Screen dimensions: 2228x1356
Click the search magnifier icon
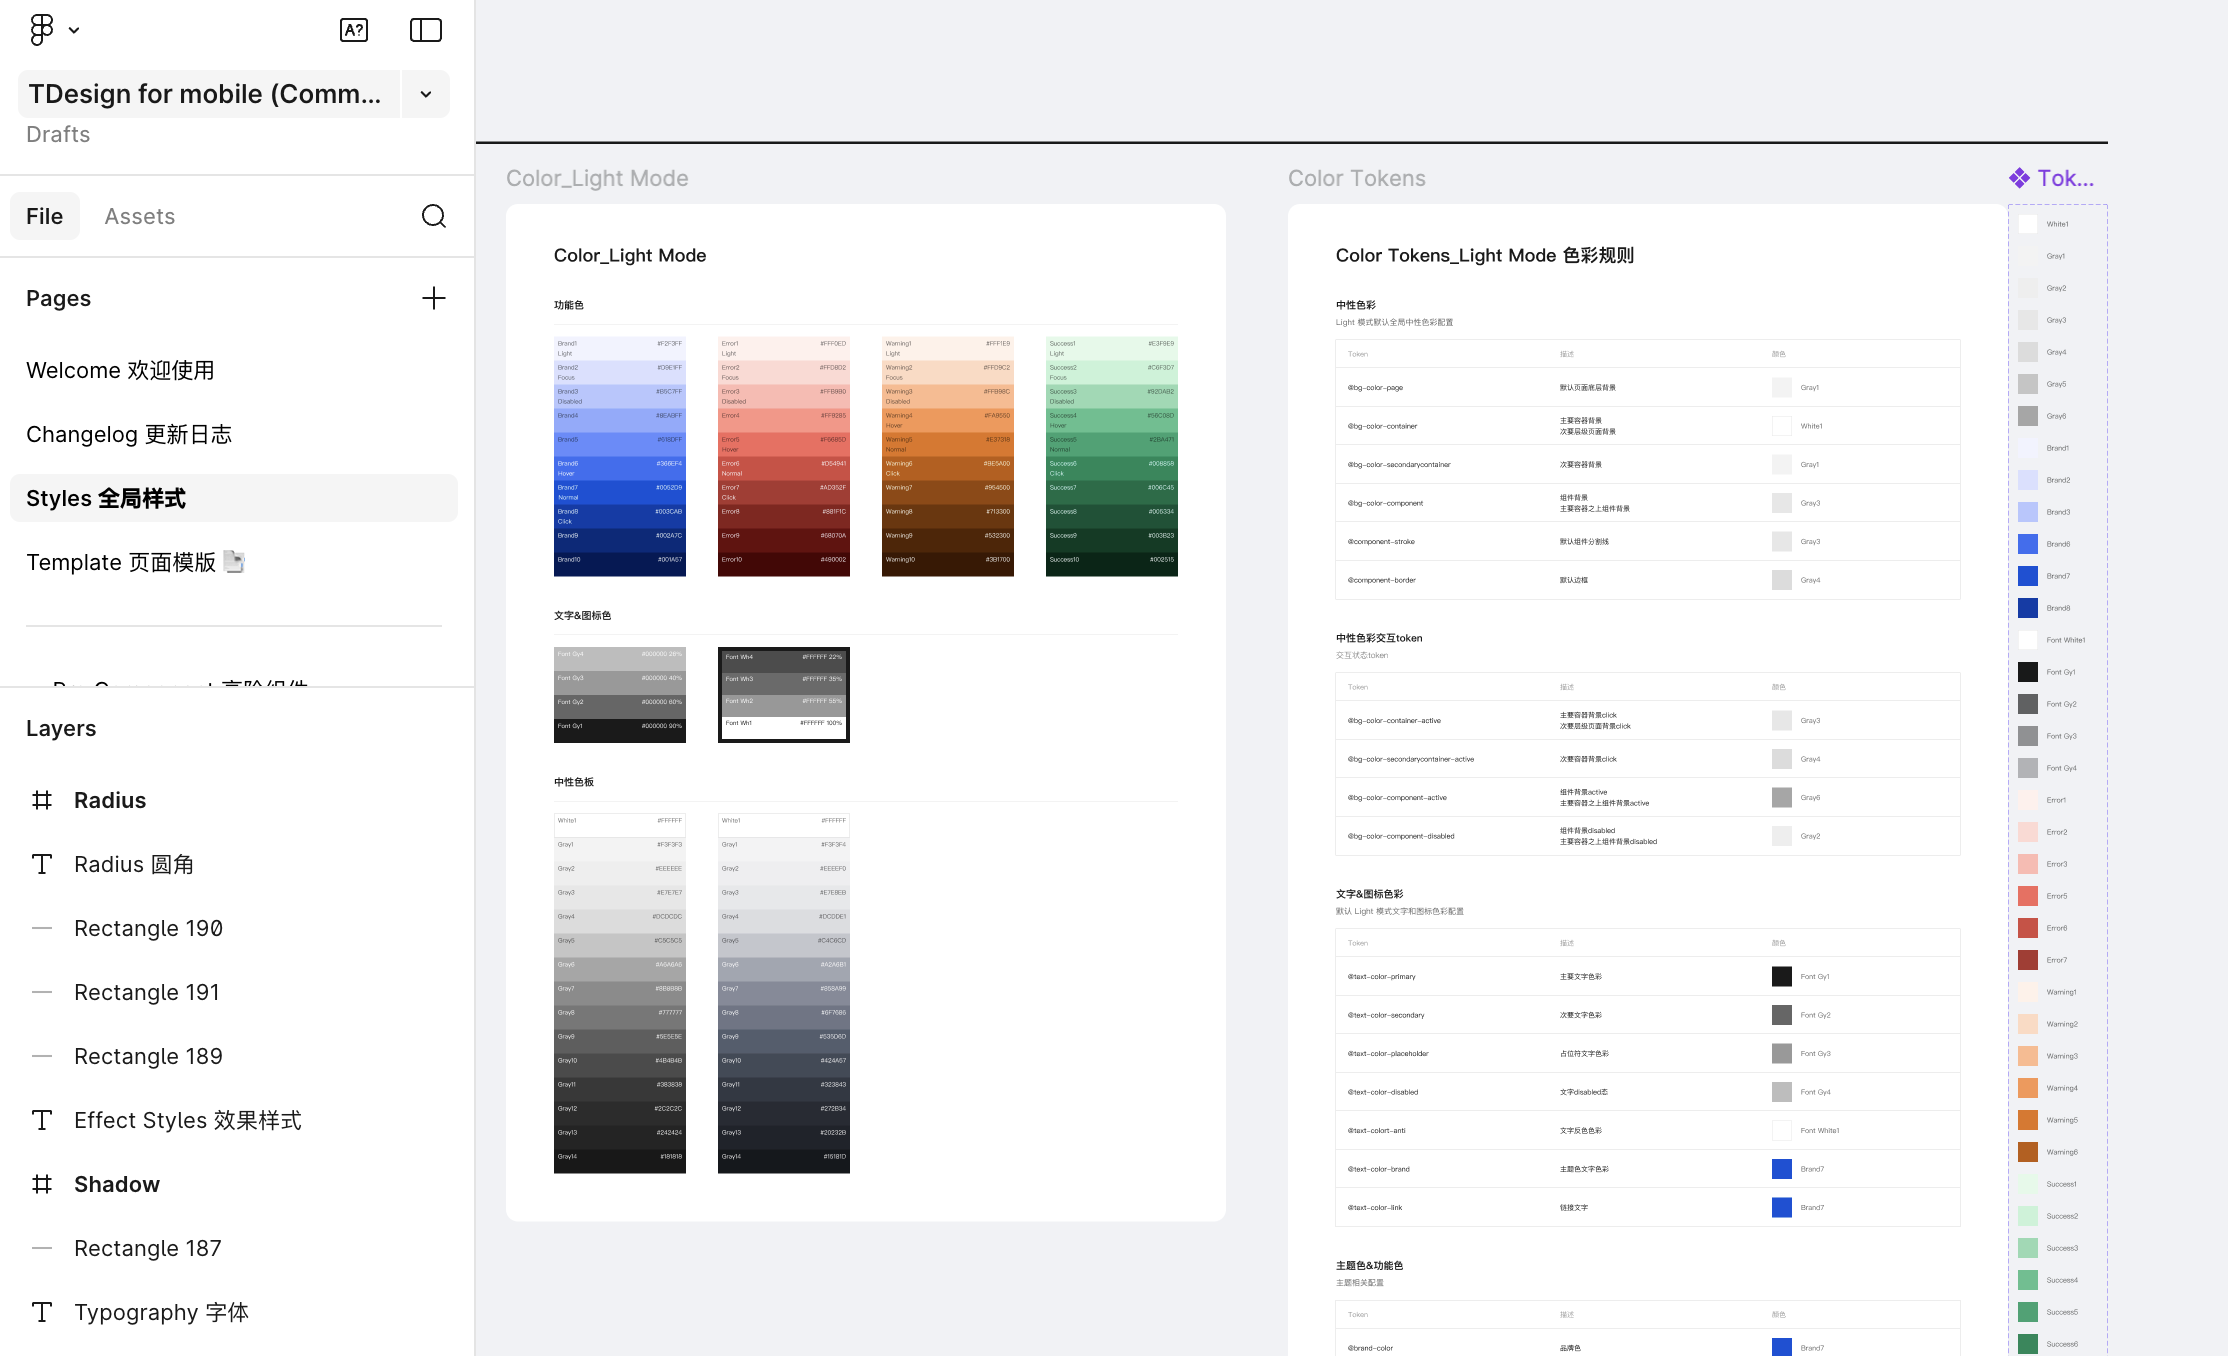tap(434, 216)
